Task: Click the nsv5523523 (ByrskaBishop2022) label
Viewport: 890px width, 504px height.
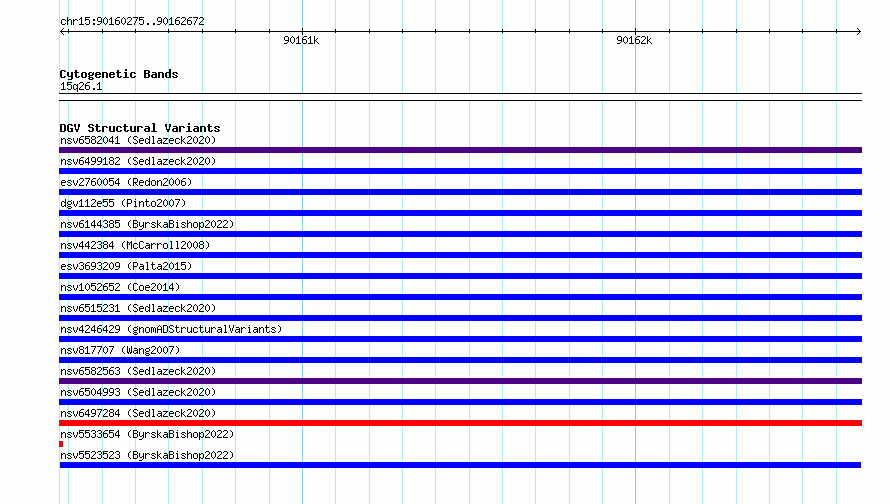Action: [x=147, y=455]
